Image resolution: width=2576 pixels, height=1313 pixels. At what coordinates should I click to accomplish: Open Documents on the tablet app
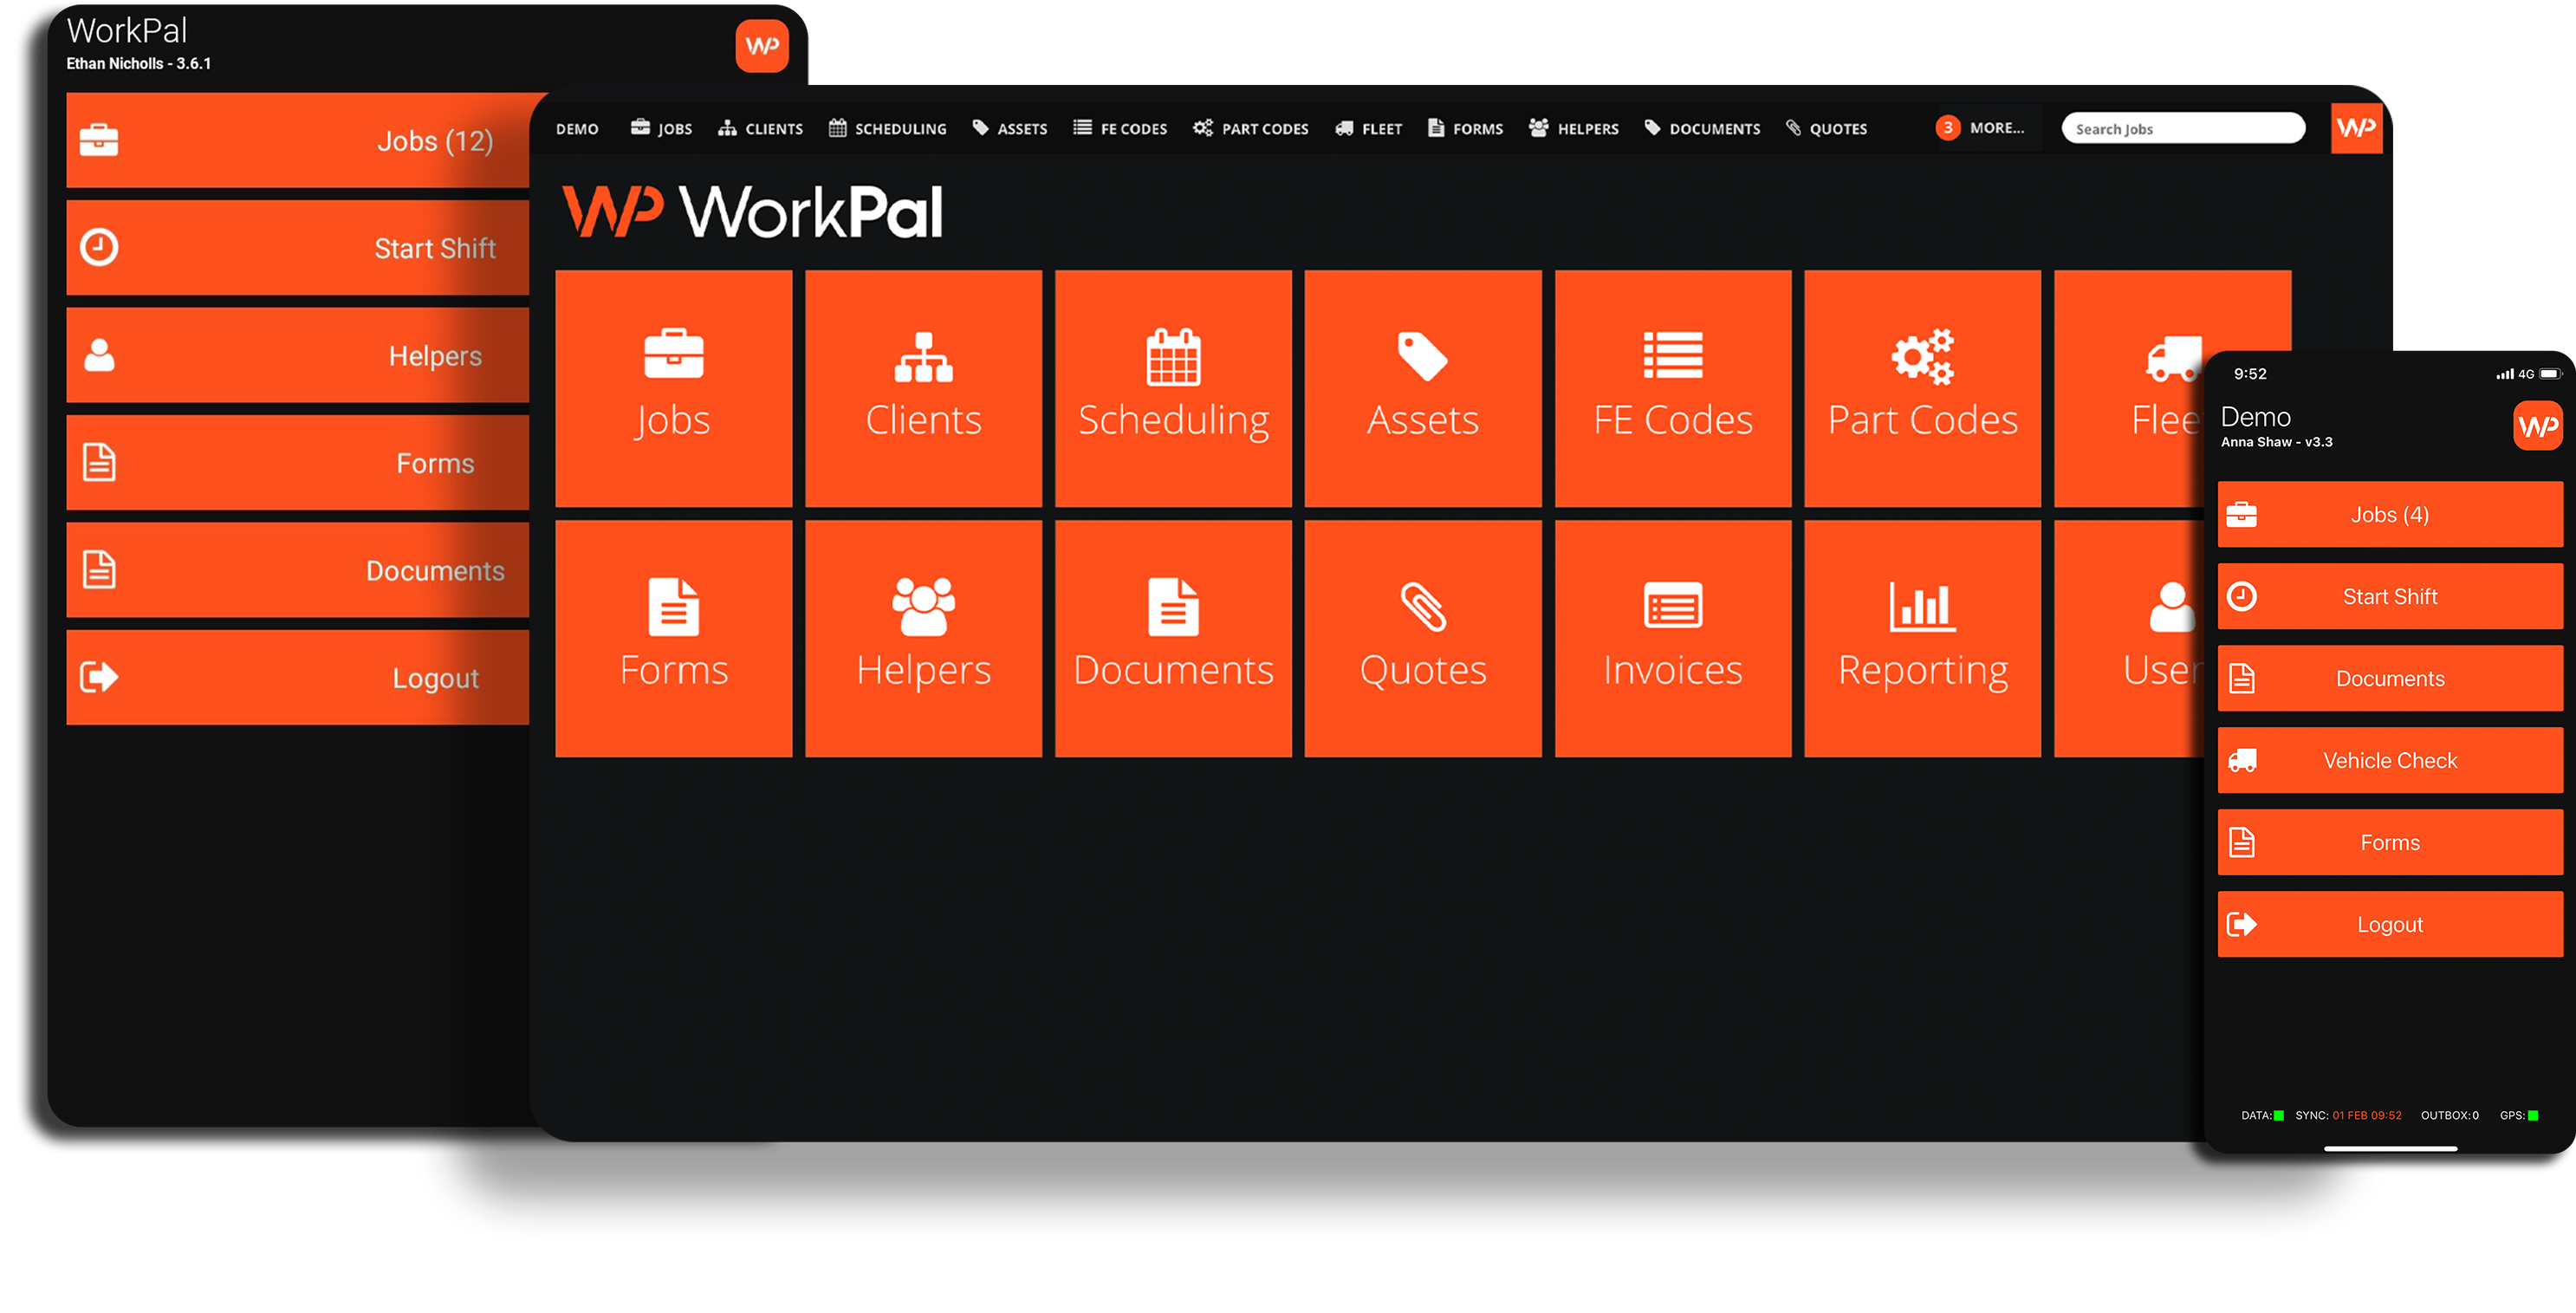(298, 570)
